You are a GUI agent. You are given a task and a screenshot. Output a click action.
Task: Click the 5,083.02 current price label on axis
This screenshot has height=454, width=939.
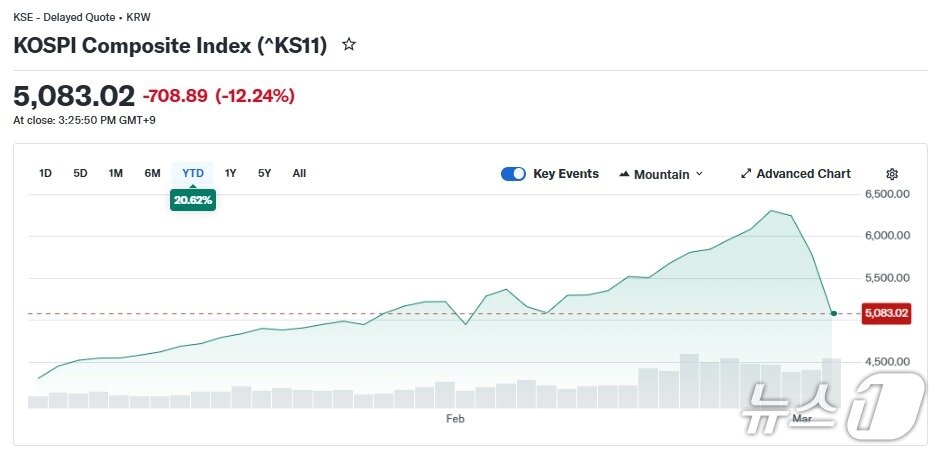pyautogui.click(x=886, y=313)
